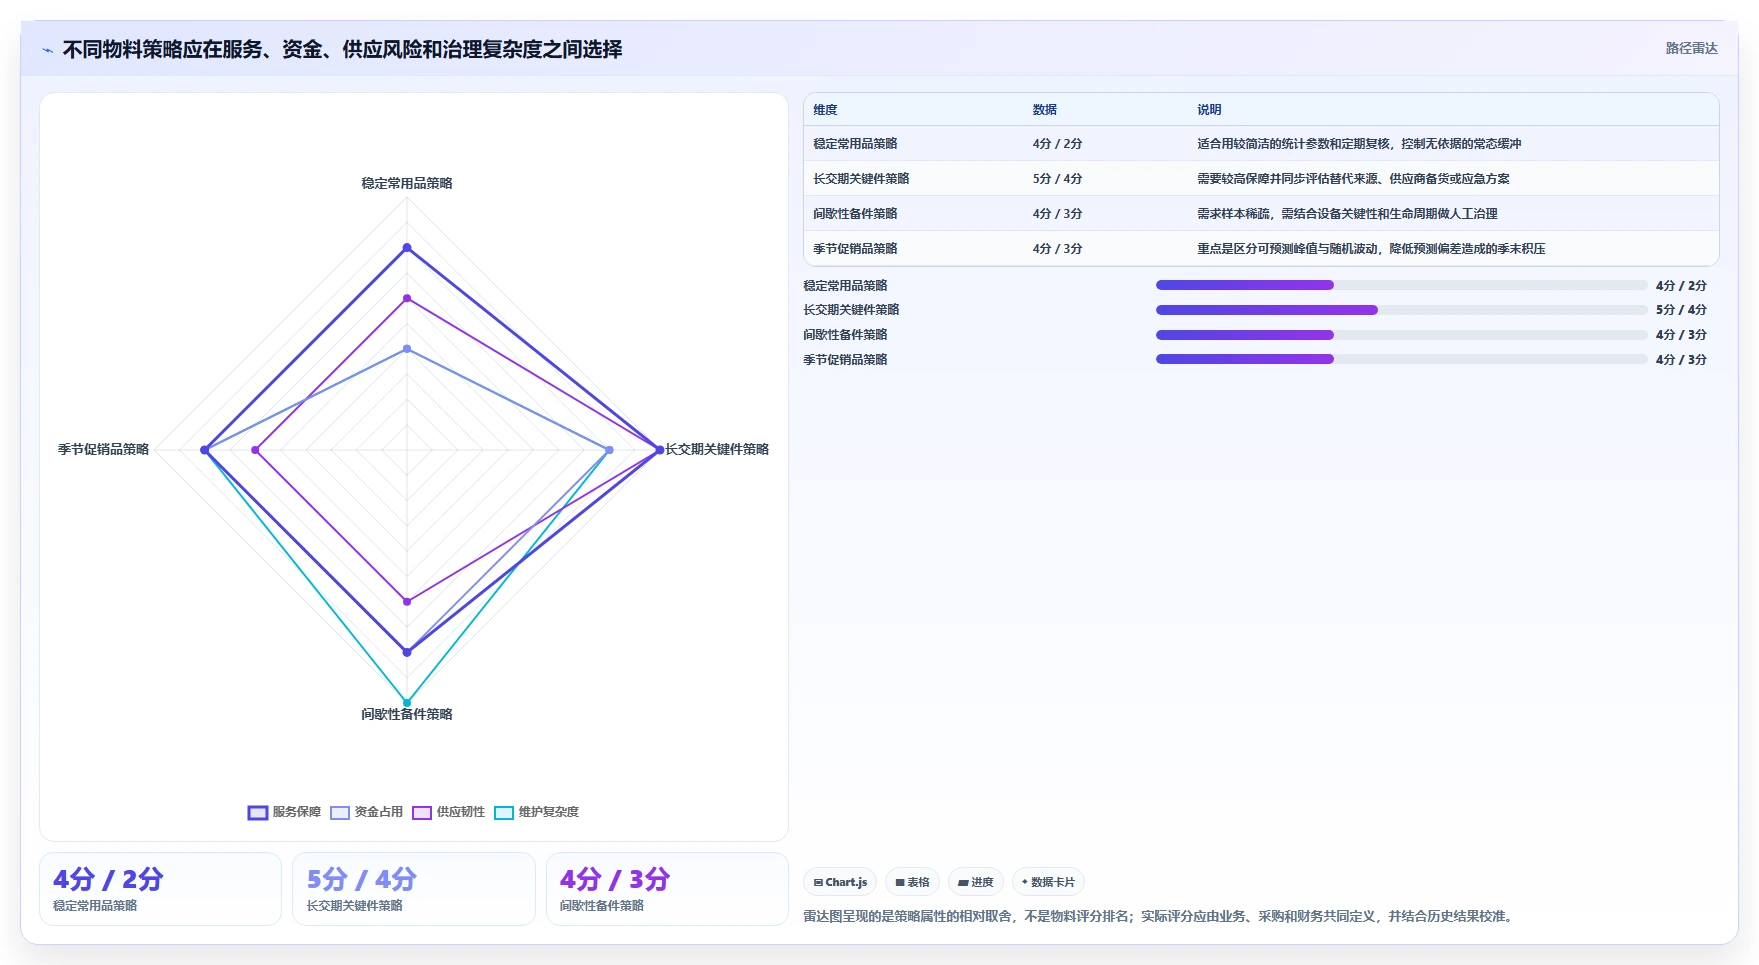Open the 5分 / 4分 长交期关键件策略 data card
Screen dimensions: 1759x965
click(x=413, y=889)
